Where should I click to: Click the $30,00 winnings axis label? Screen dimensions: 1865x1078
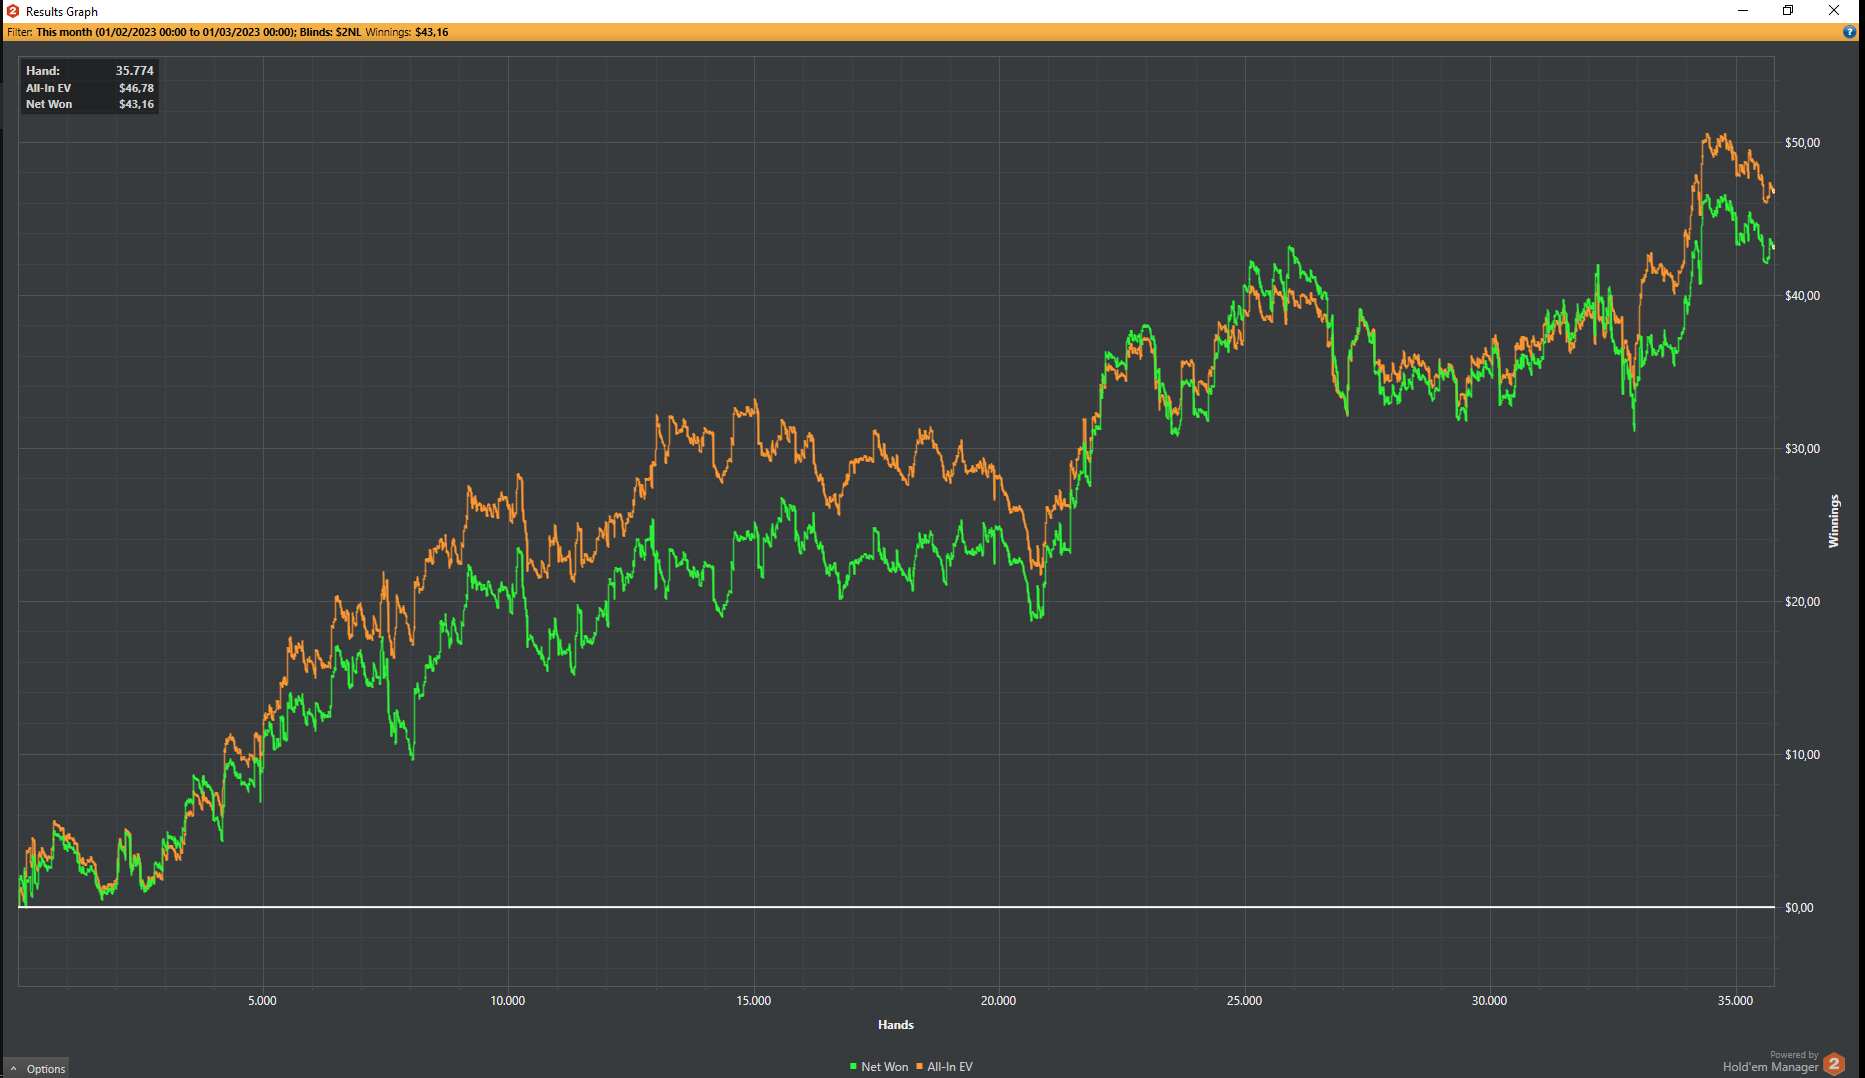[1803, 449]
